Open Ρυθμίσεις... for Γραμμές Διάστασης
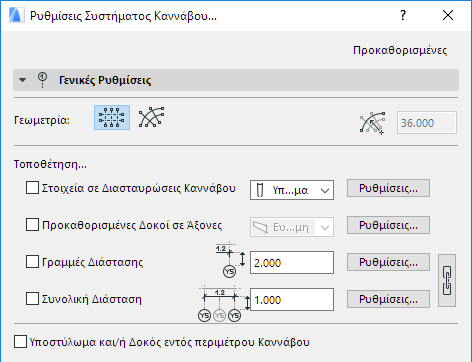472x362 pixels. pyautogui.click(x=388, y=262)
